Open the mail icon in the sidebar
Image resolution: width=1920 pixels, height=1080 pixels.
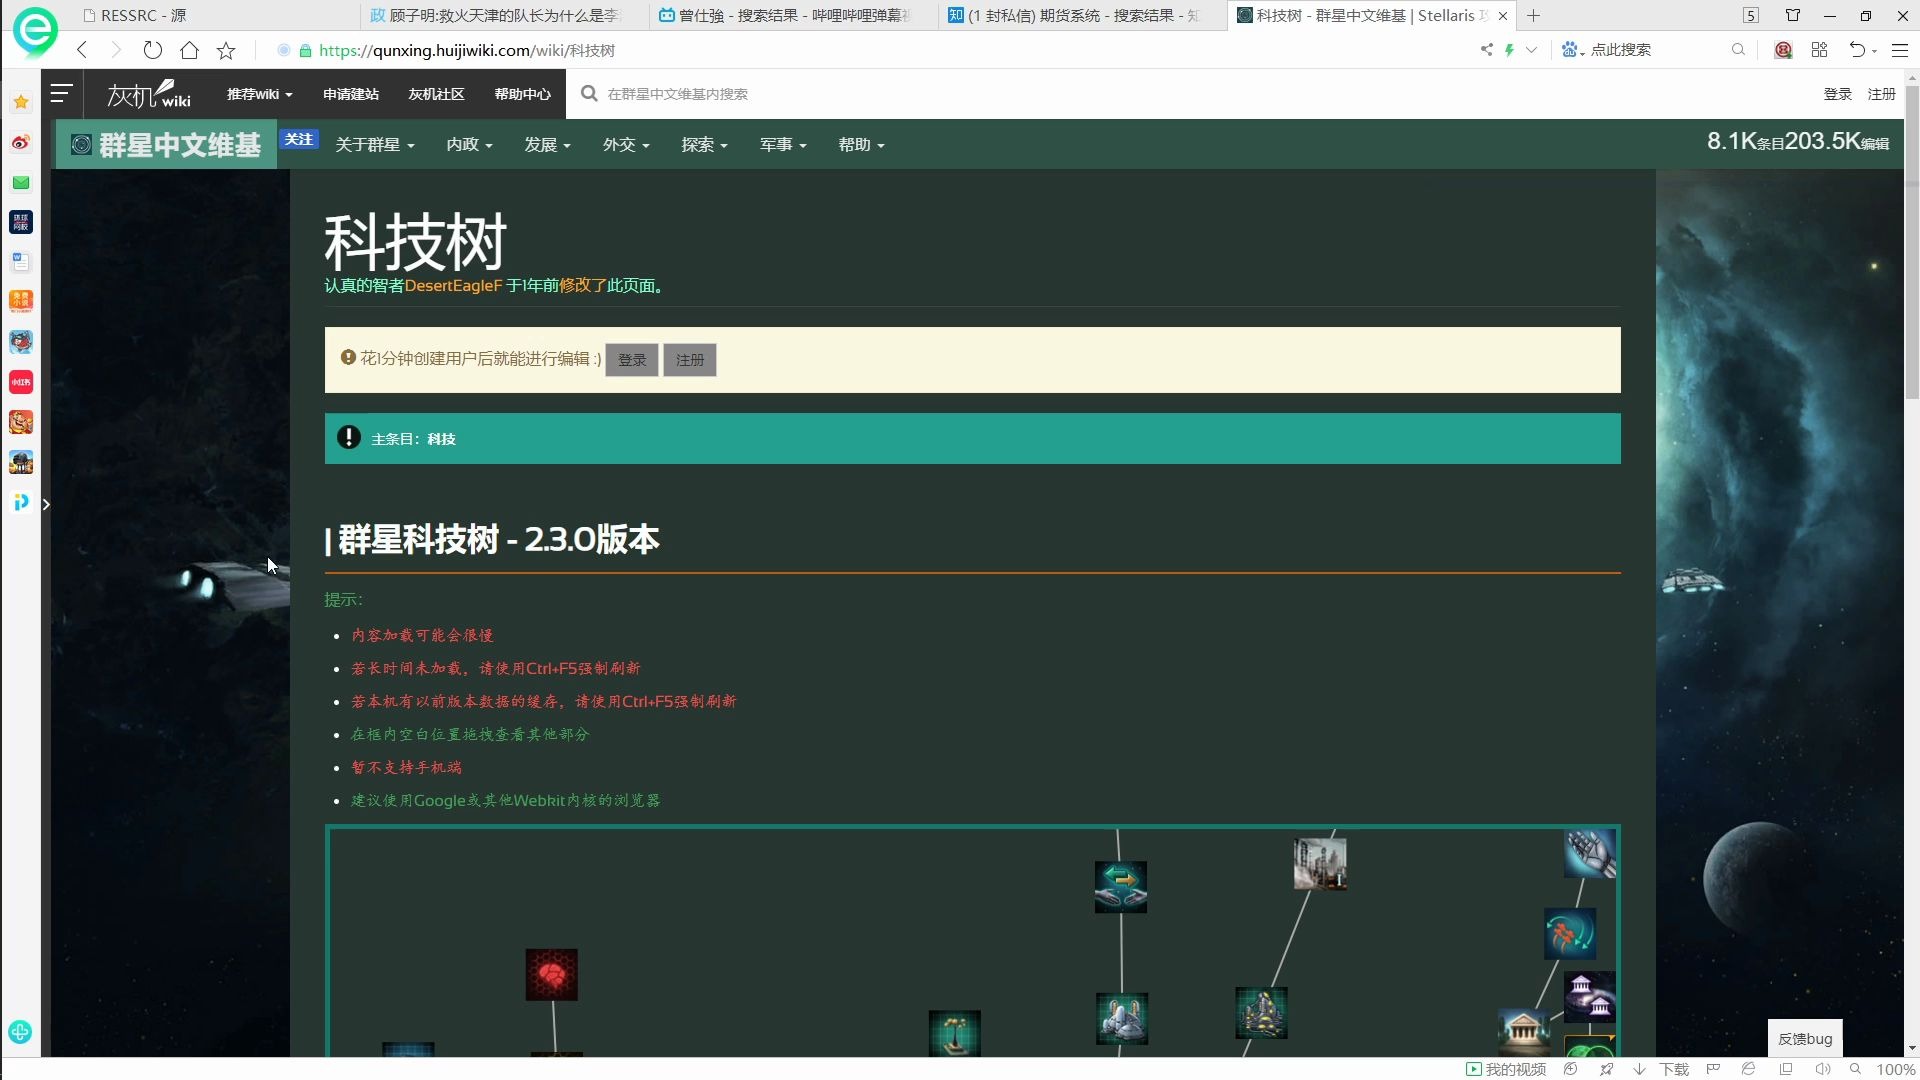pos(21,182)
